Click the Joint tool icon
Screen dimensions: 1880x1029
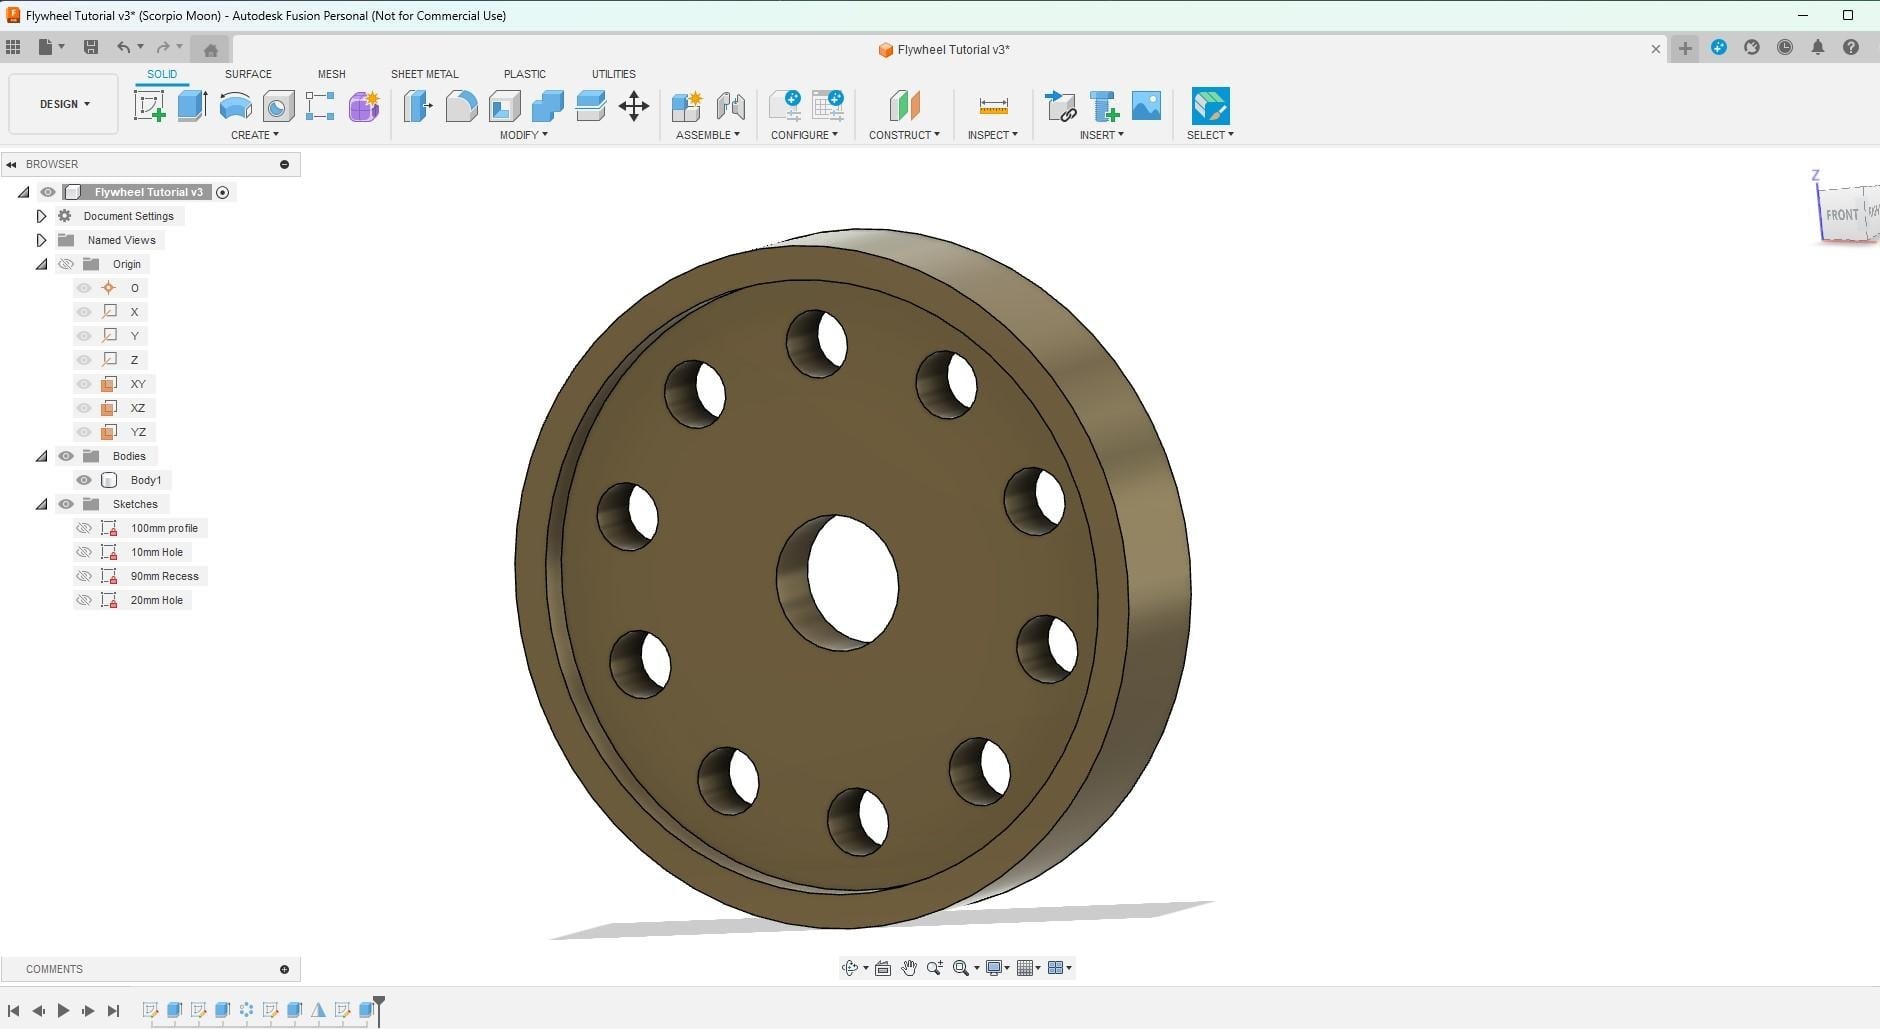[730, 106]
